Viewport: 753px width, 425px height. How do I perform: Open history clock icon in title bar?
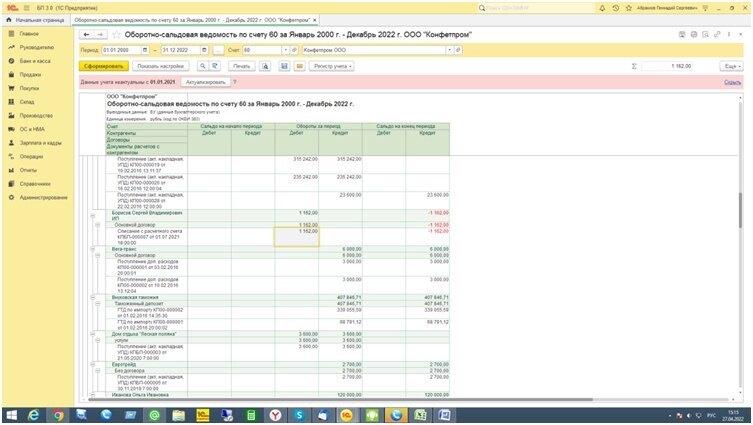click(x=616, y=8)
